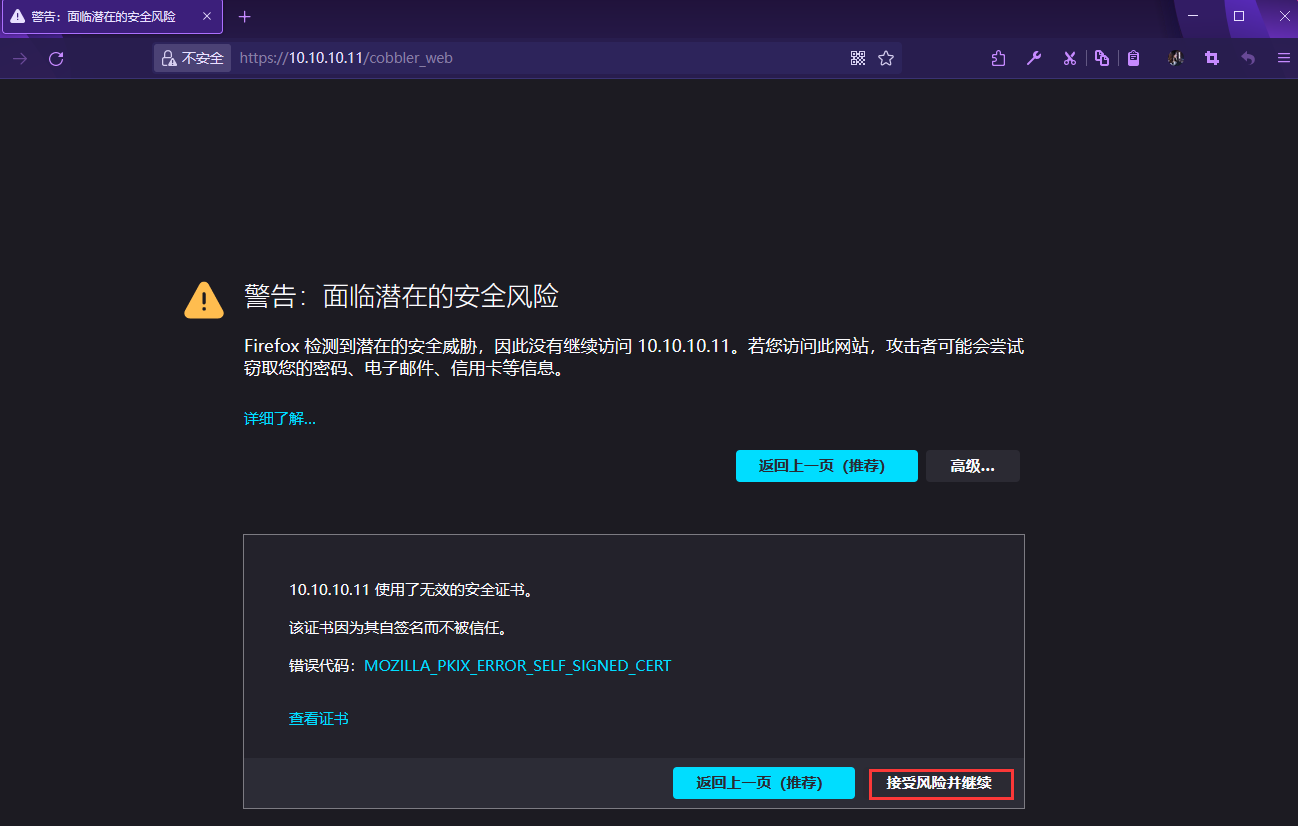Close the security warning tab
Screen dimensions: 1298x826
[x=207, y=16]
